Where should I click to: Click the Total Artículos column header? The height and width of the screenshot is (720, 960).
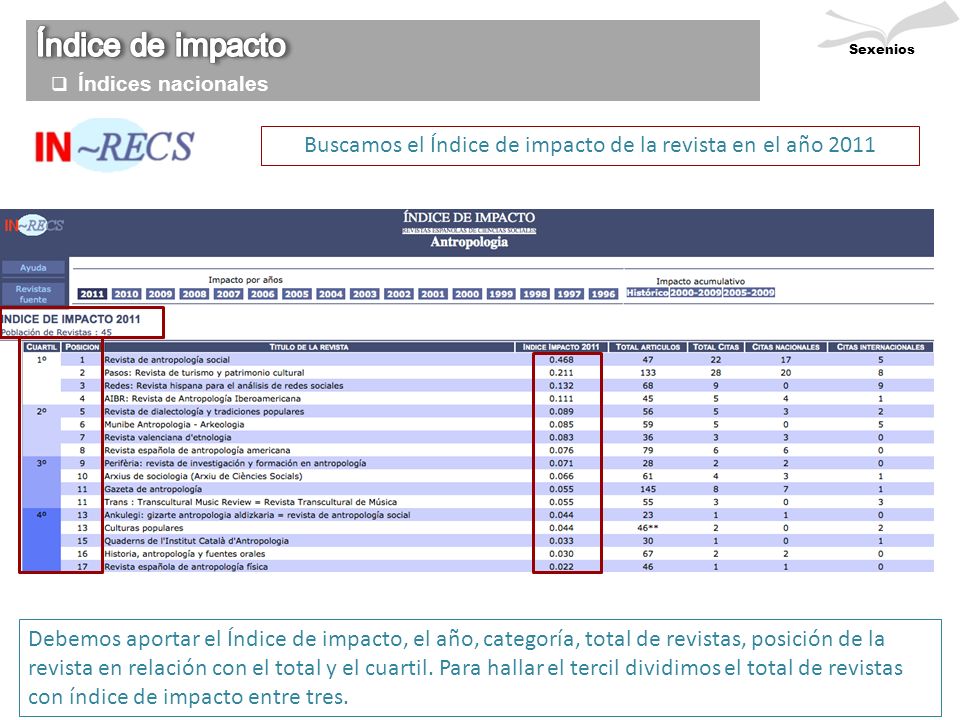[648, 347]
